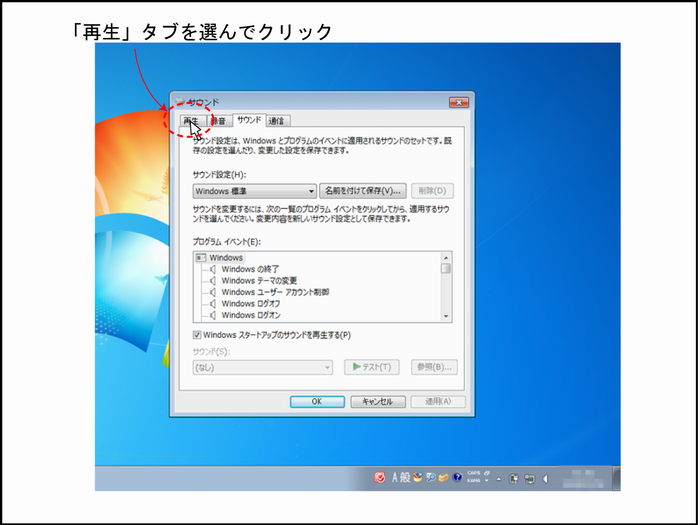Click the event list scrollbar down arrow
This screenshot has height=525, width=700.
pos(446,316)
